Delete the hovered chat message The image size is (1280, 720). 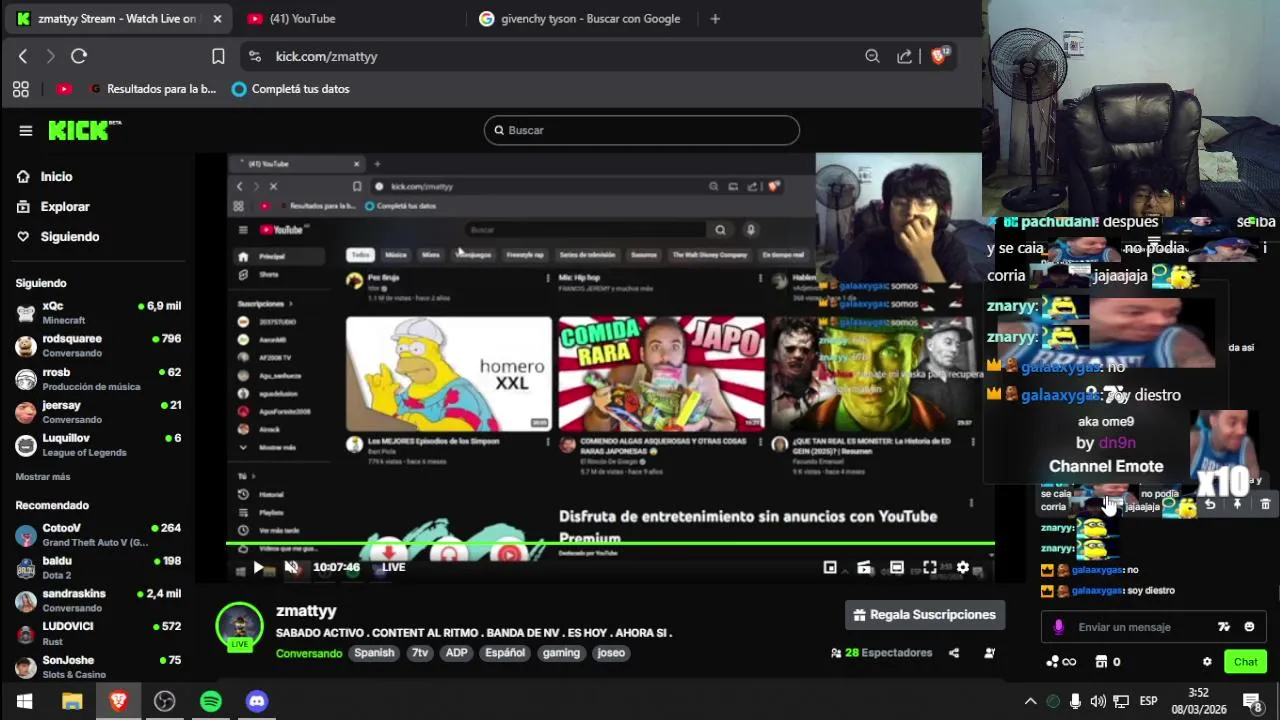[x=1265, y=505]
